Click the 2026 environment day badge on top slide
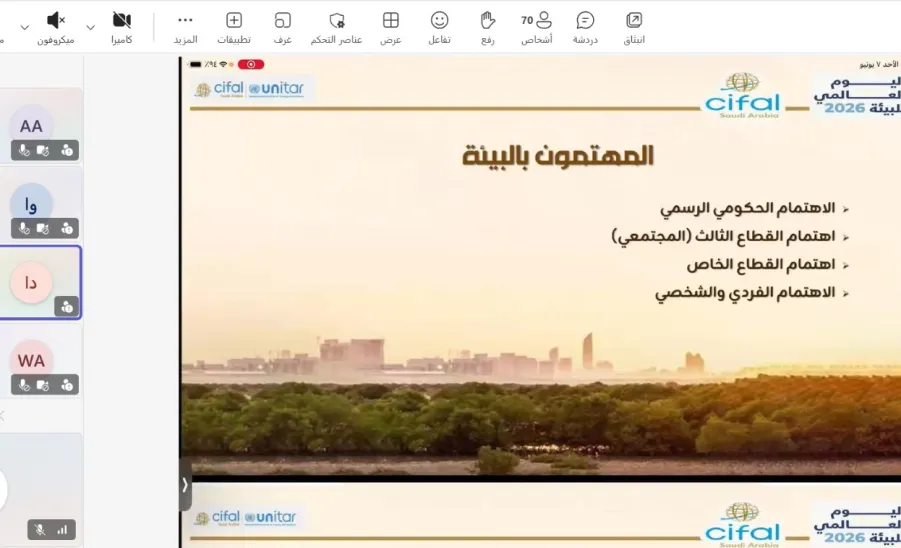The height and width of the screenshot is (548, 901). 856,95
